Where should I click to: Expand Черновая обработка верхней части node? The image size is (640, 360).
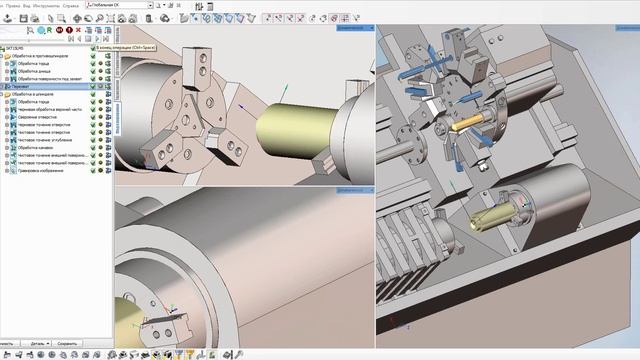click(x=7, y=109)
